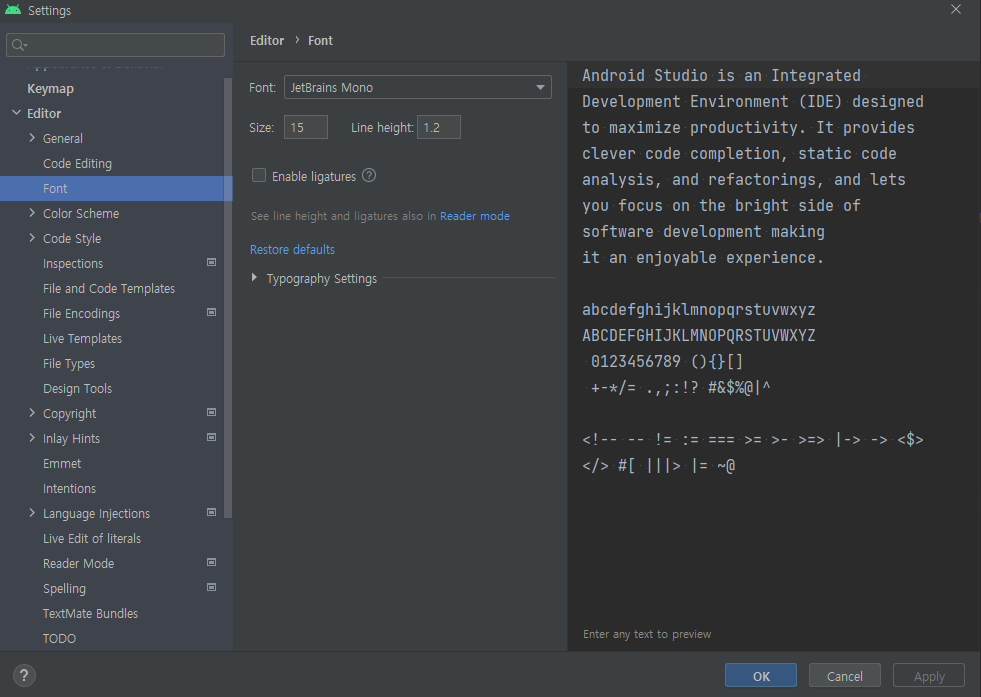This screenshot has width=981, height=697.
Task: Expand the Language Injections node arrow
Action: [x=32, y=513]
